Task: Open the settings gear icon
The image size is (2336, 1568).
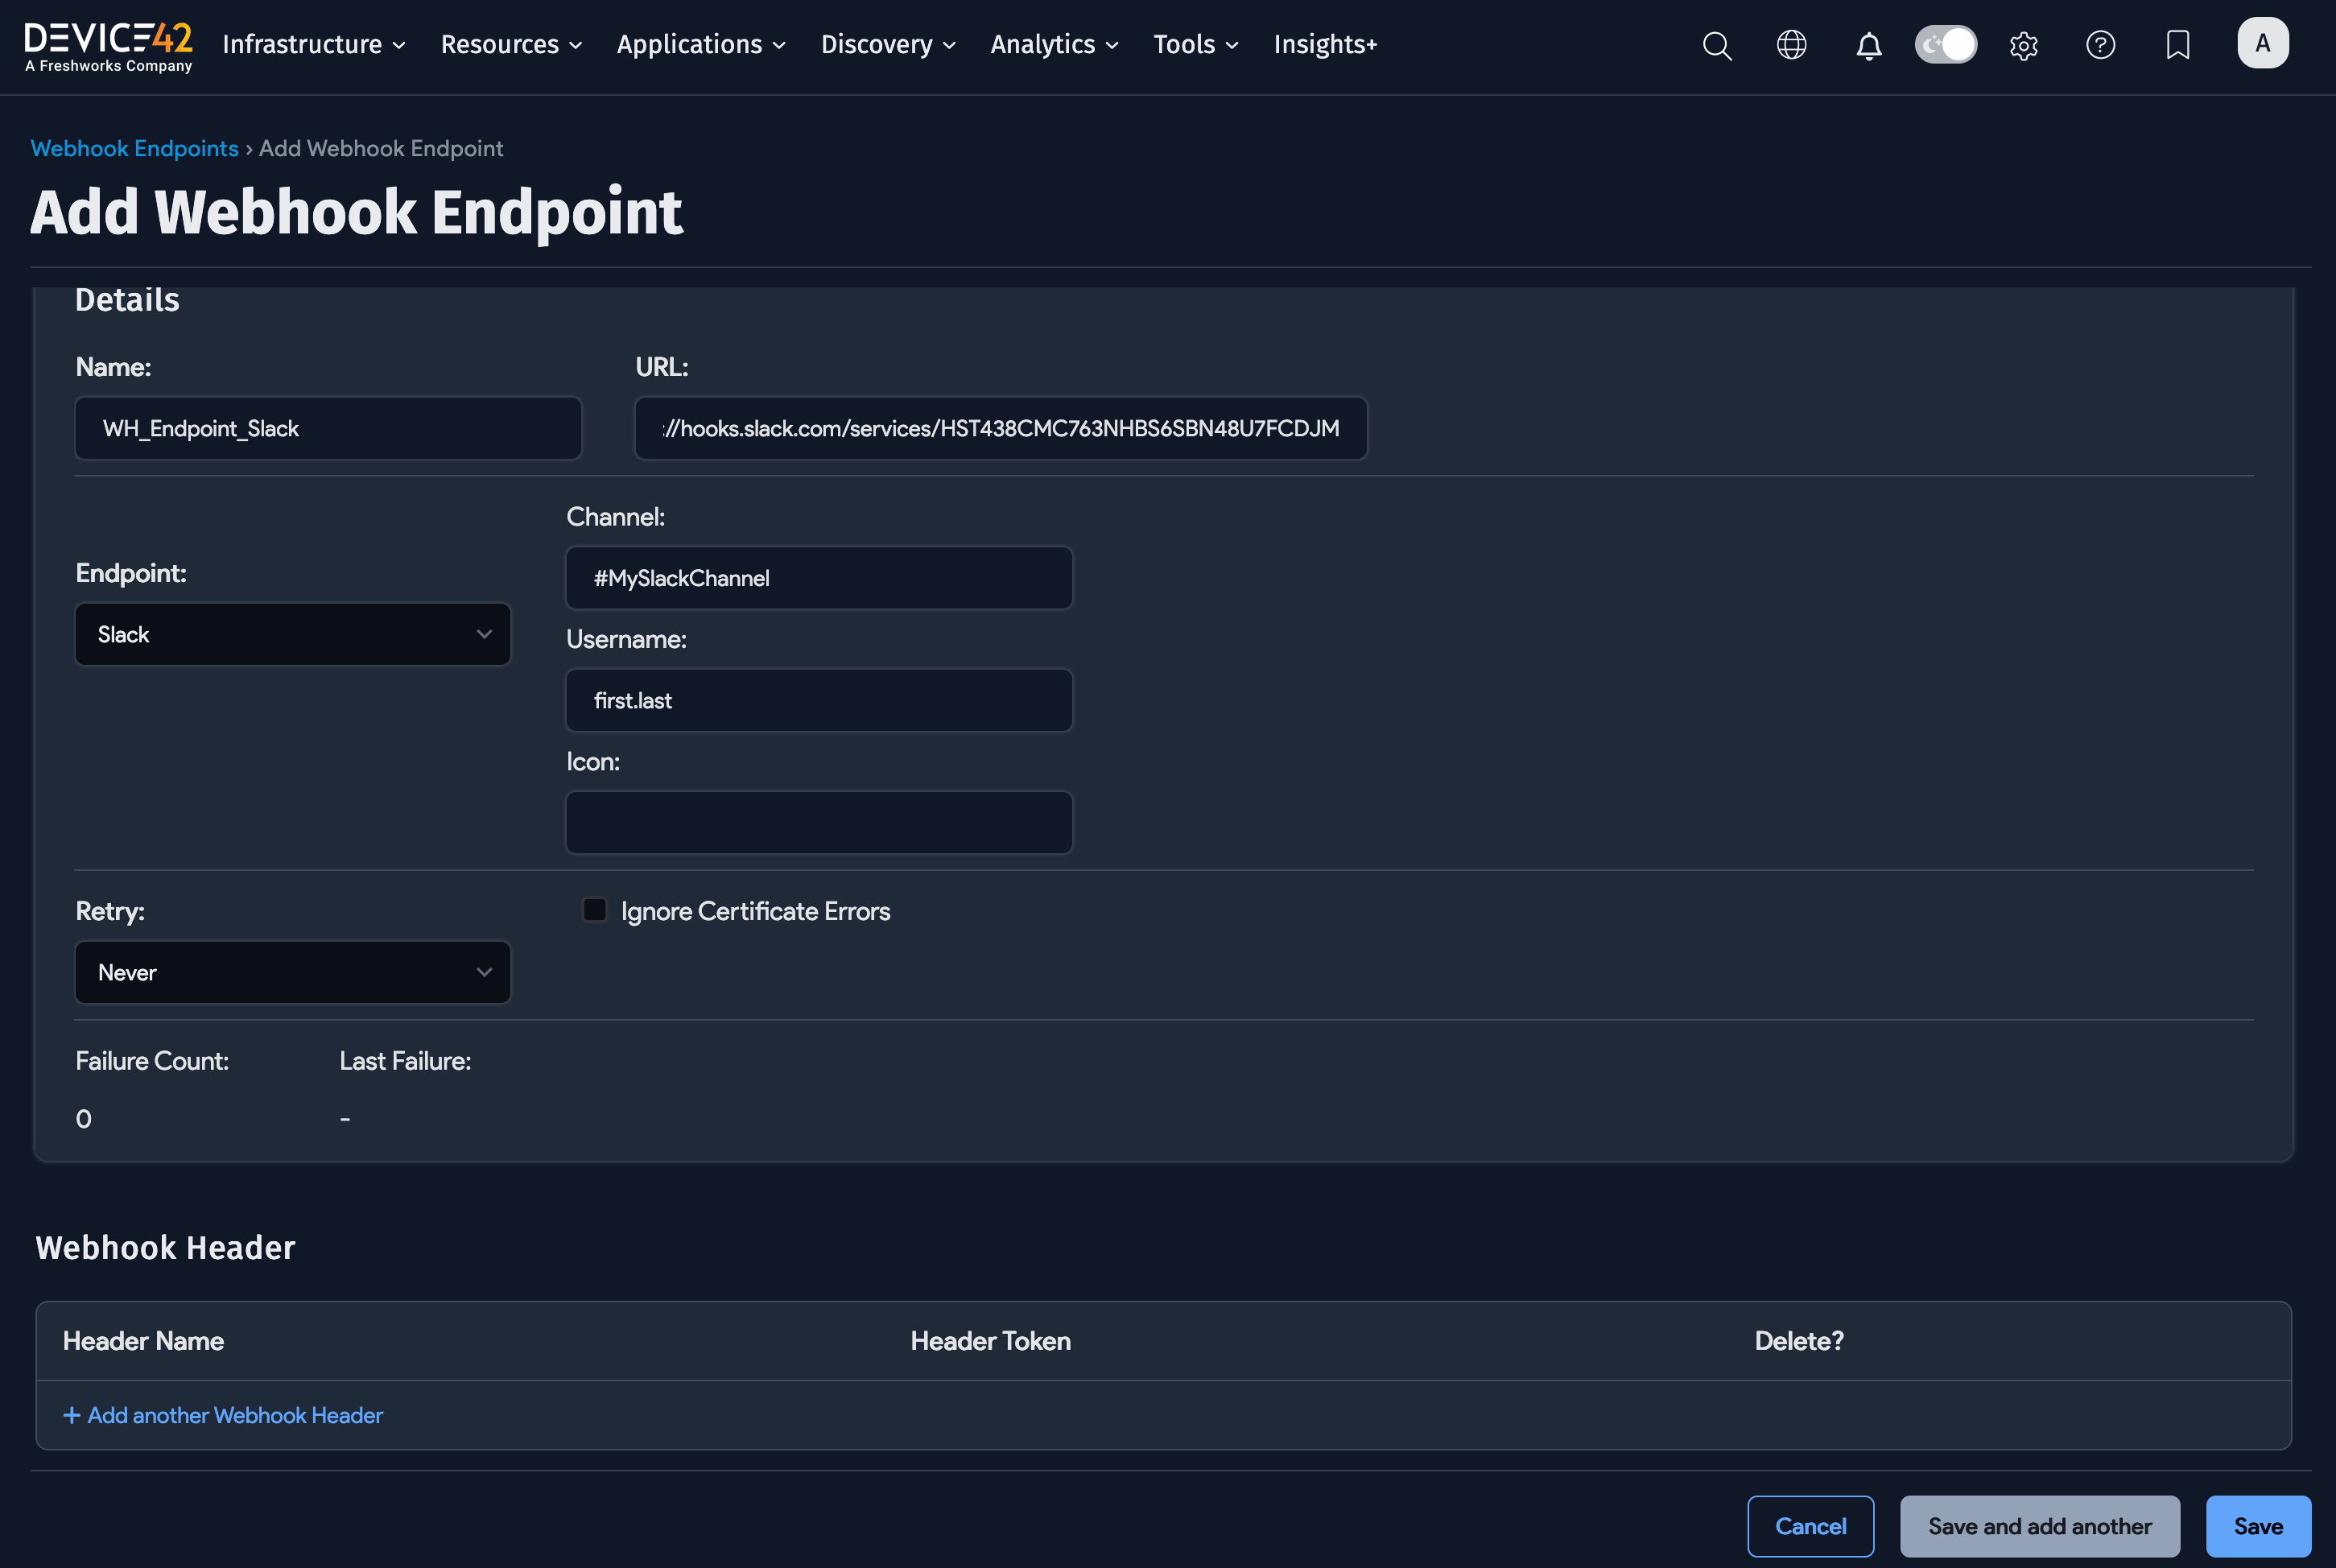Action: (2023, 45)
